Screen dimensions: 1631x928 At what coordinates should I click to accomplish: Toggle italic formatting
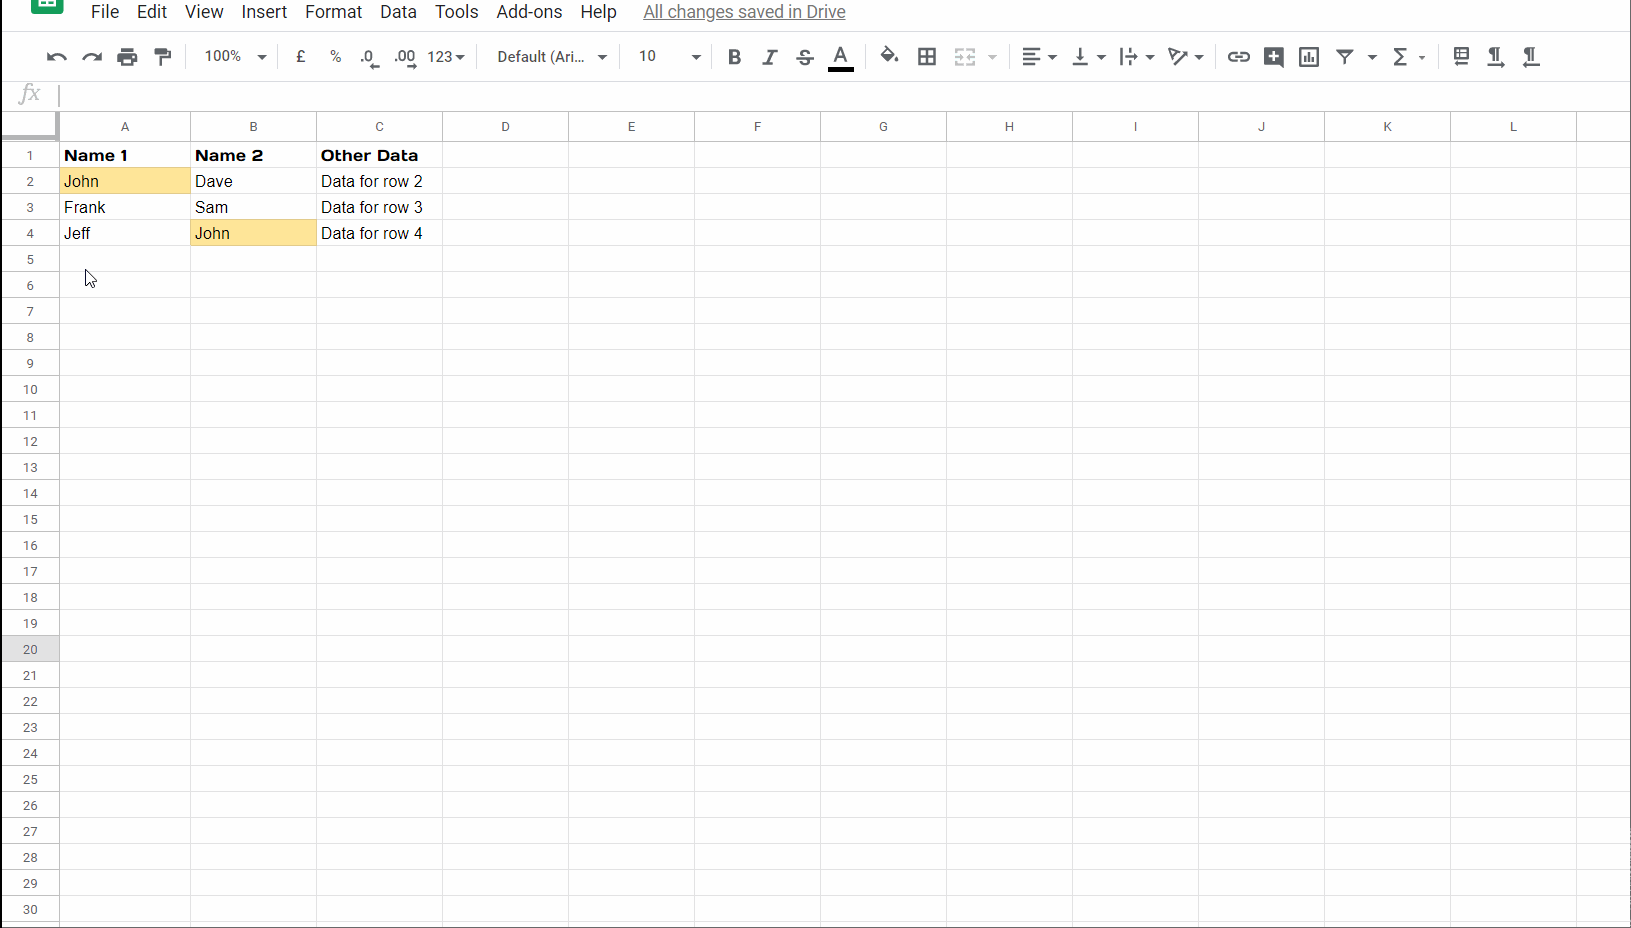[x=769, y=57]
